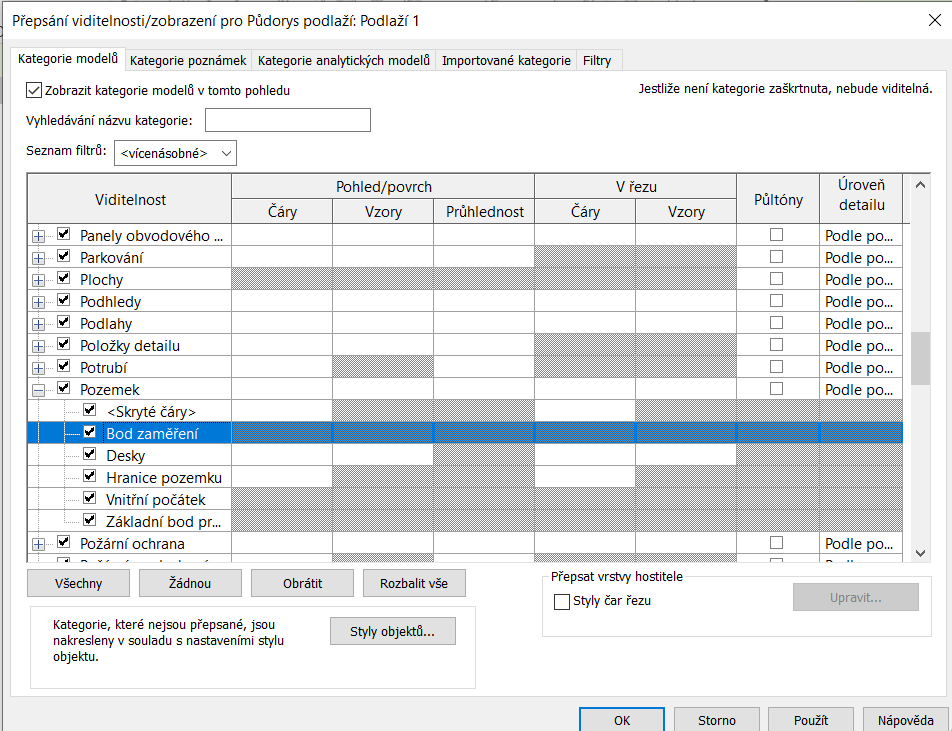Enable Půltóny checkbox for Parkování row
This screenshot has width=952, height=731.
pos(776,257)
